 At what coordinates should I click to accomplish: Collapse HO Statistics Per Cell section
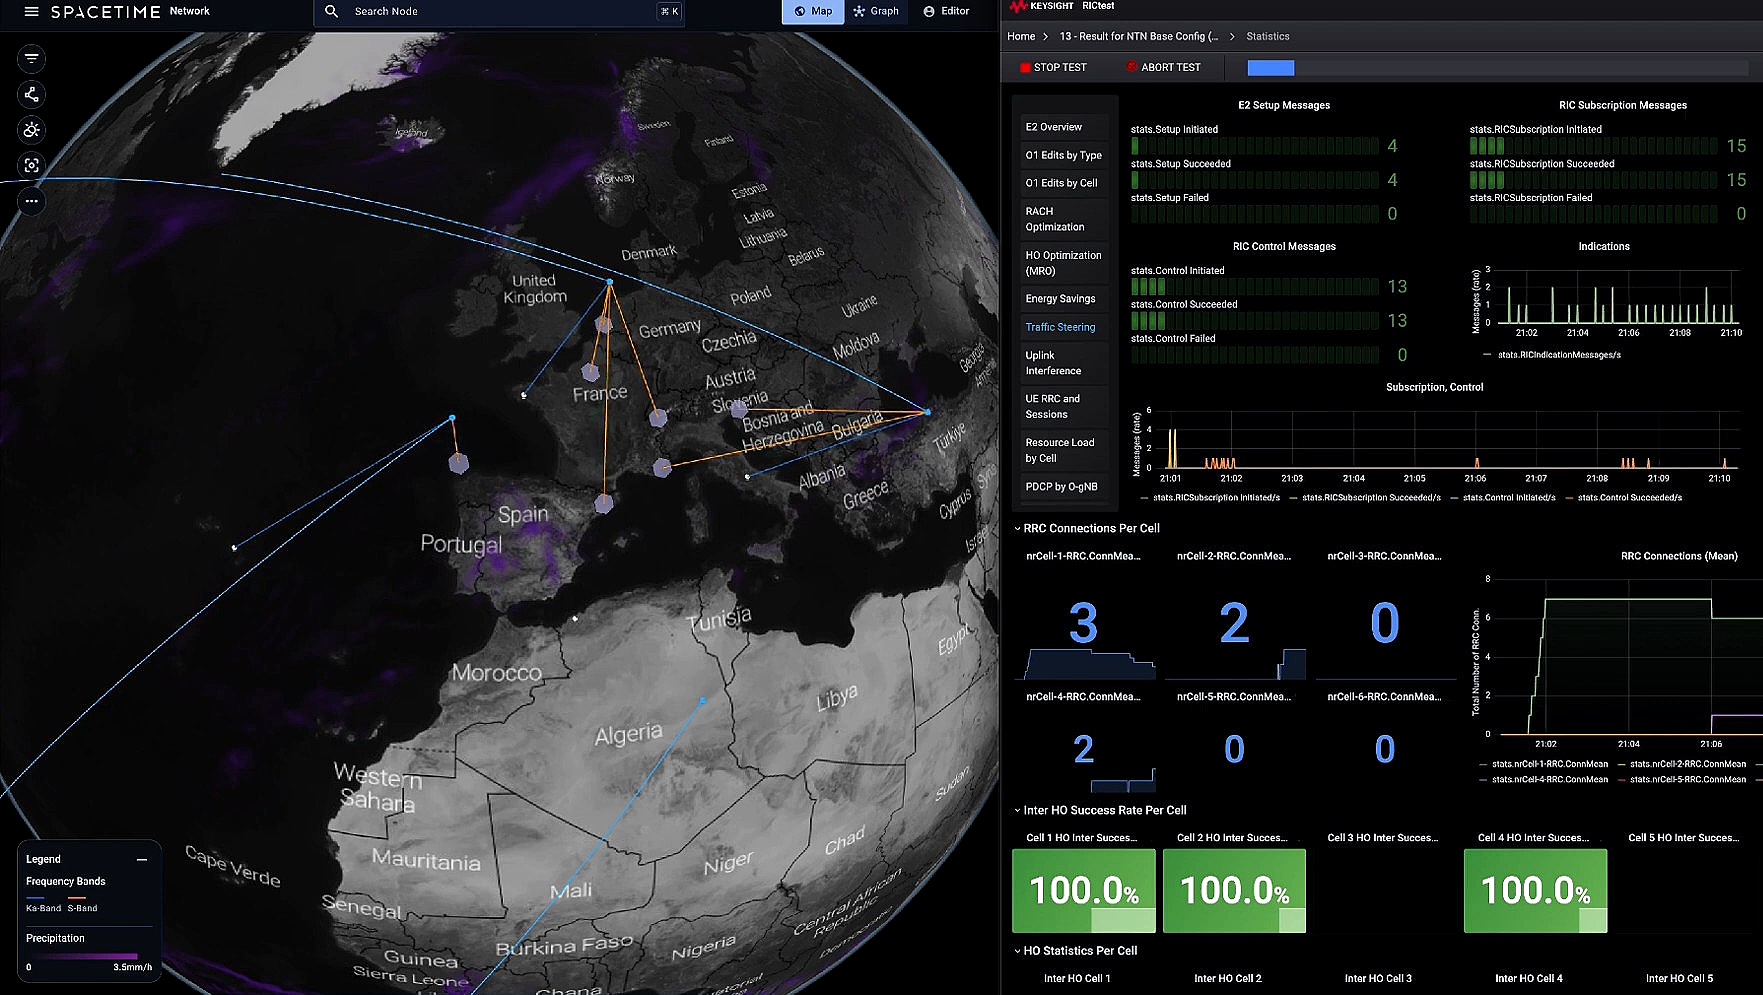(1076, 951)
